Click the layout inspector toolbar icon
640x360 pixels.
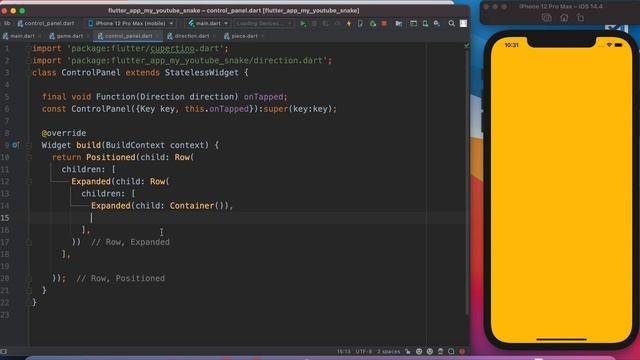point(413,24)
